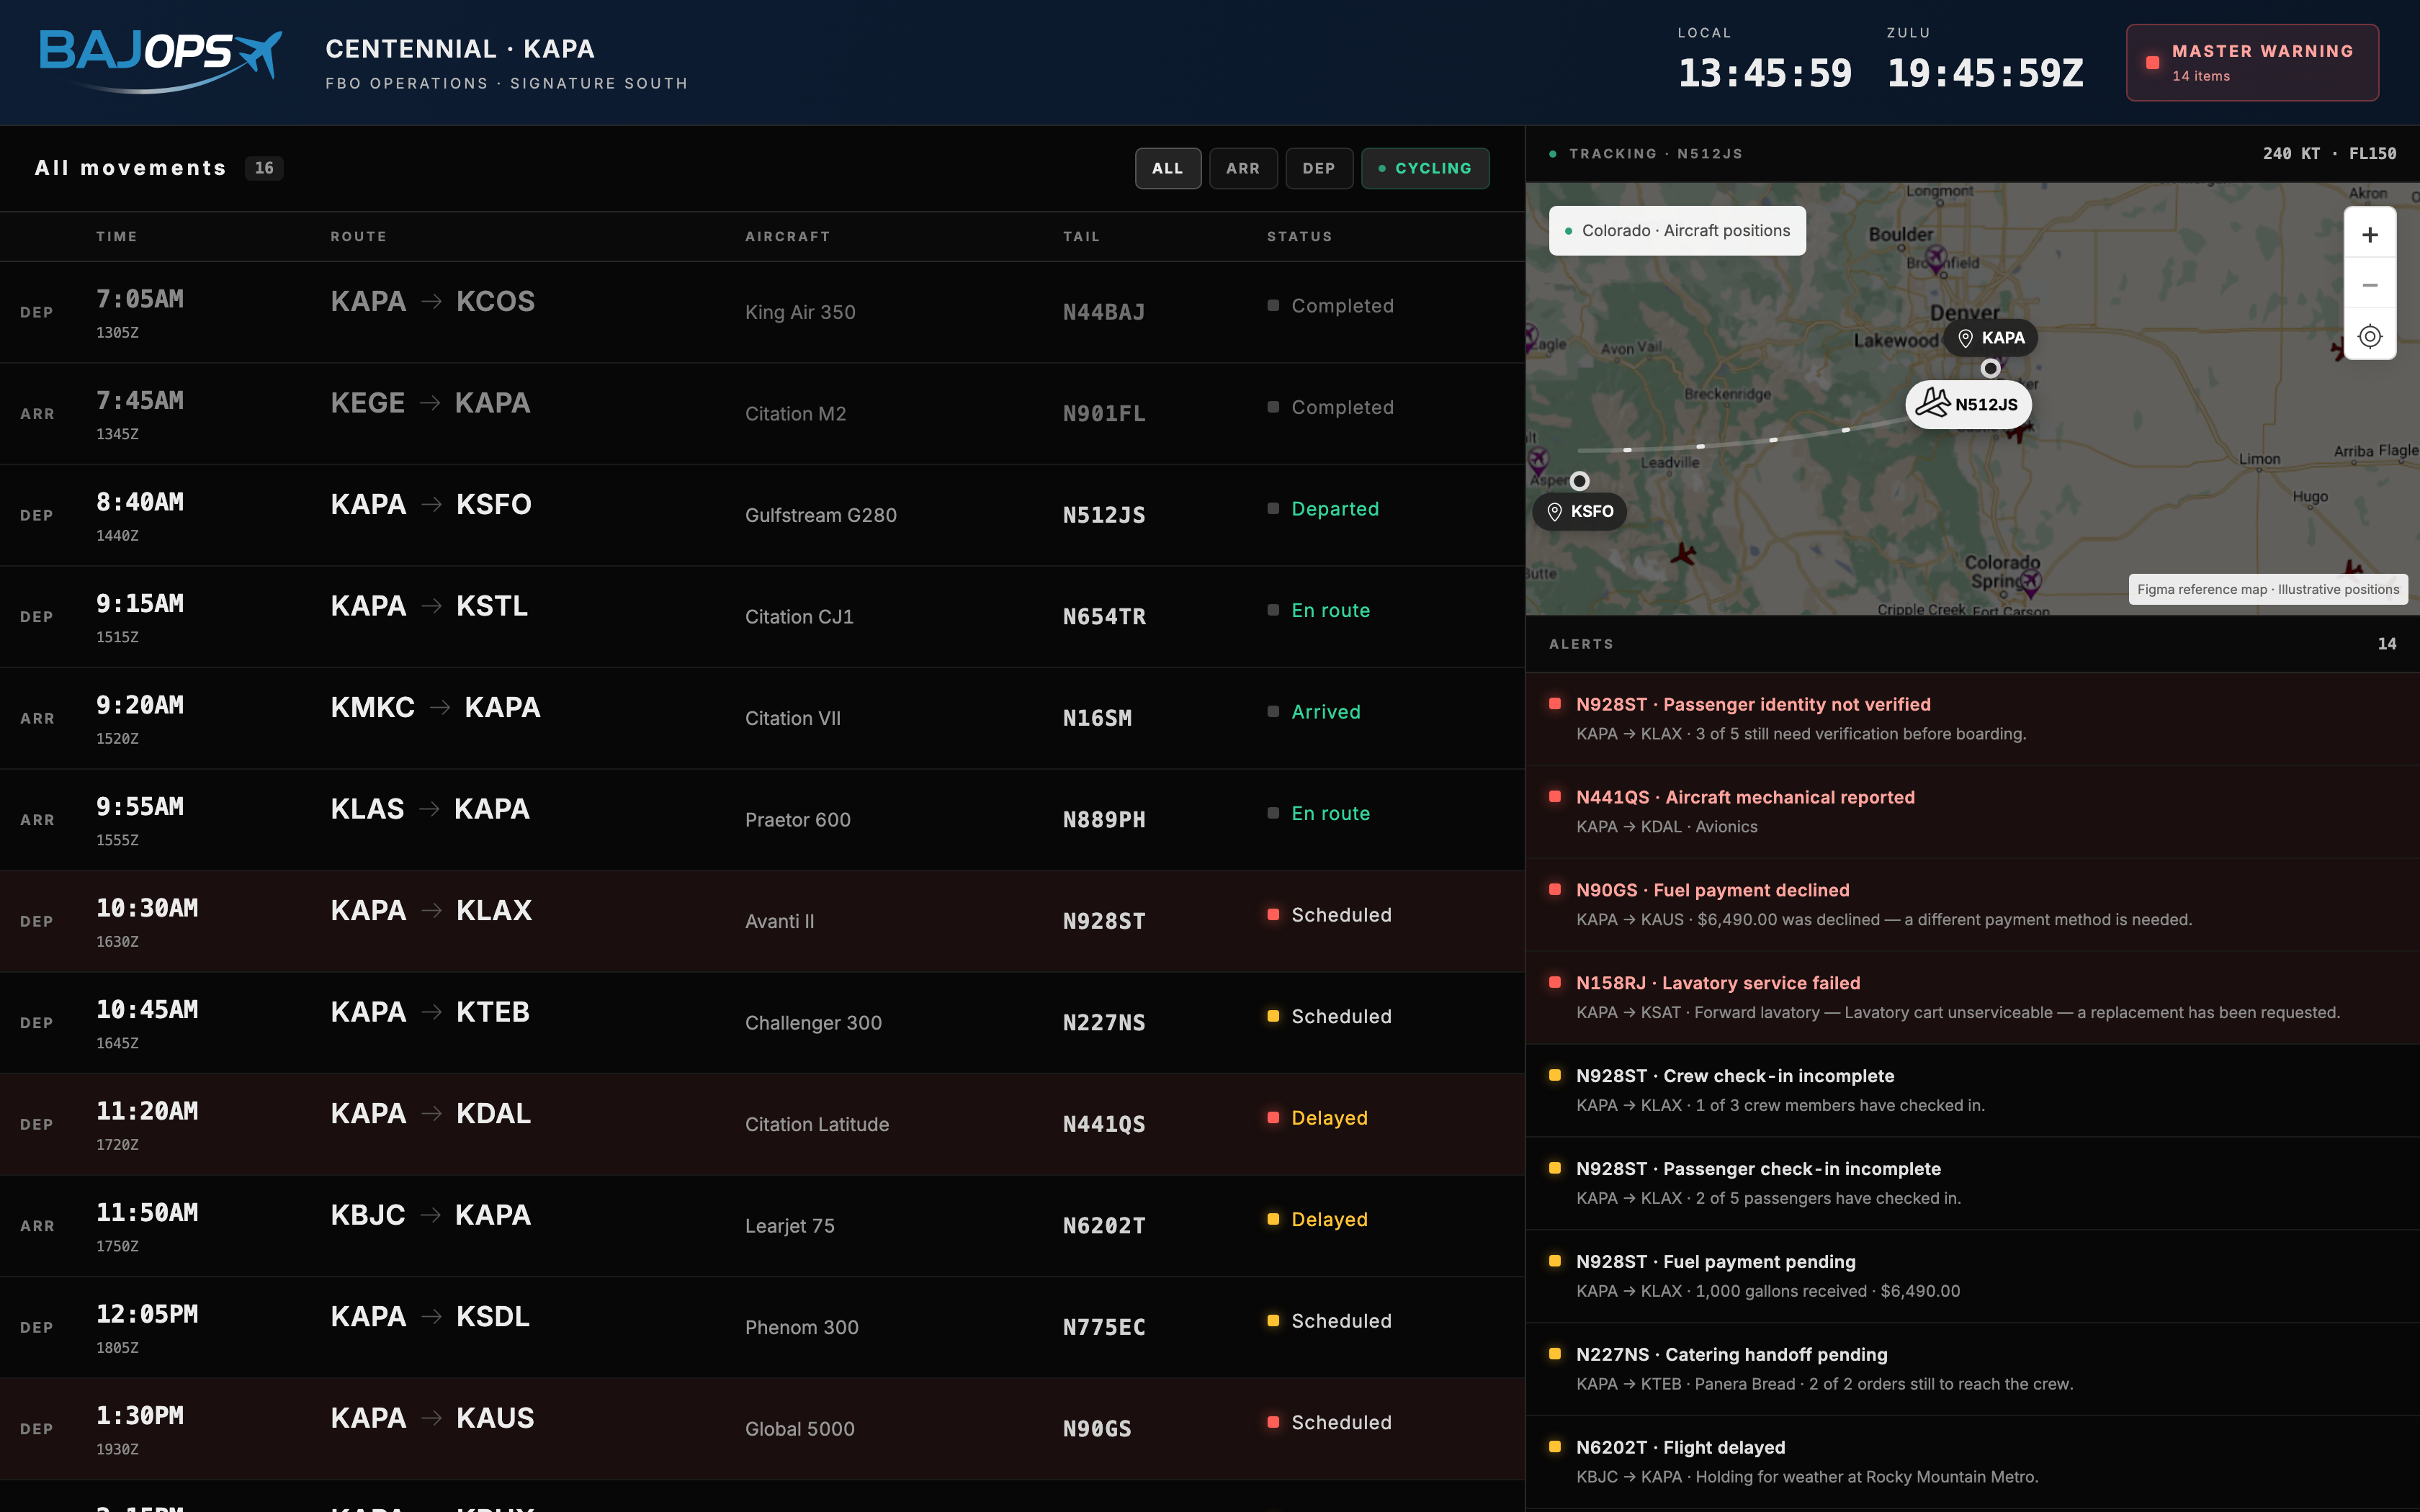Screen dimensions: 2420x1512
Task: Click the TIME column header
Action: [116, 237]
